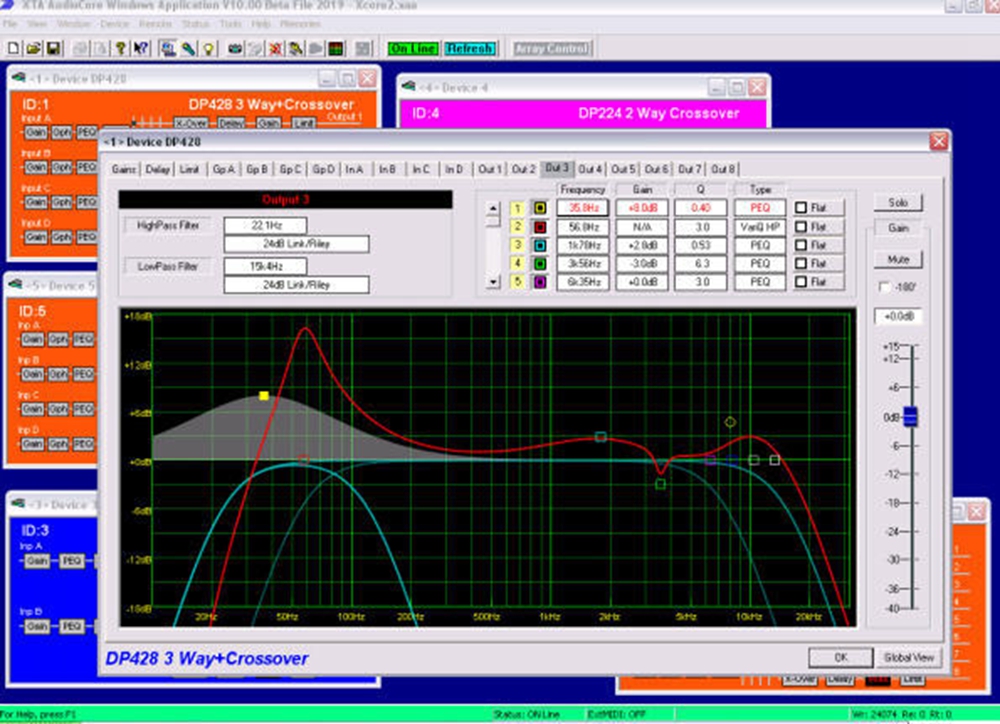The image size is (1000, 724).
Task: Click the yellow question mark Help icon
Action: pos(121,48)
